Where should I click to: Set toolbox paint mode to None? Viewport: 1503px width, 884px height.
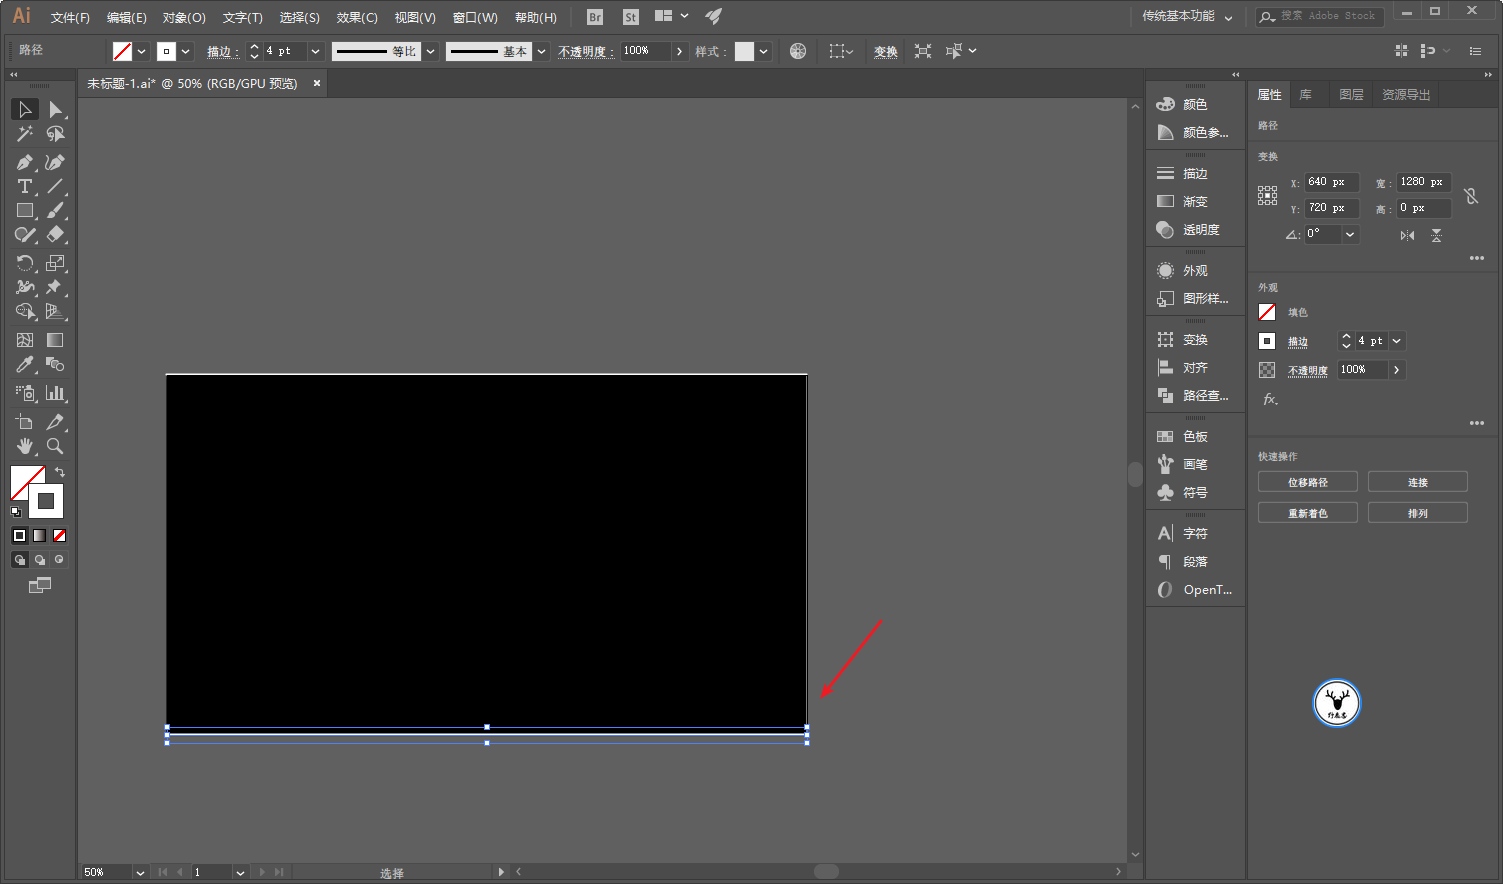tap(59, 536)
